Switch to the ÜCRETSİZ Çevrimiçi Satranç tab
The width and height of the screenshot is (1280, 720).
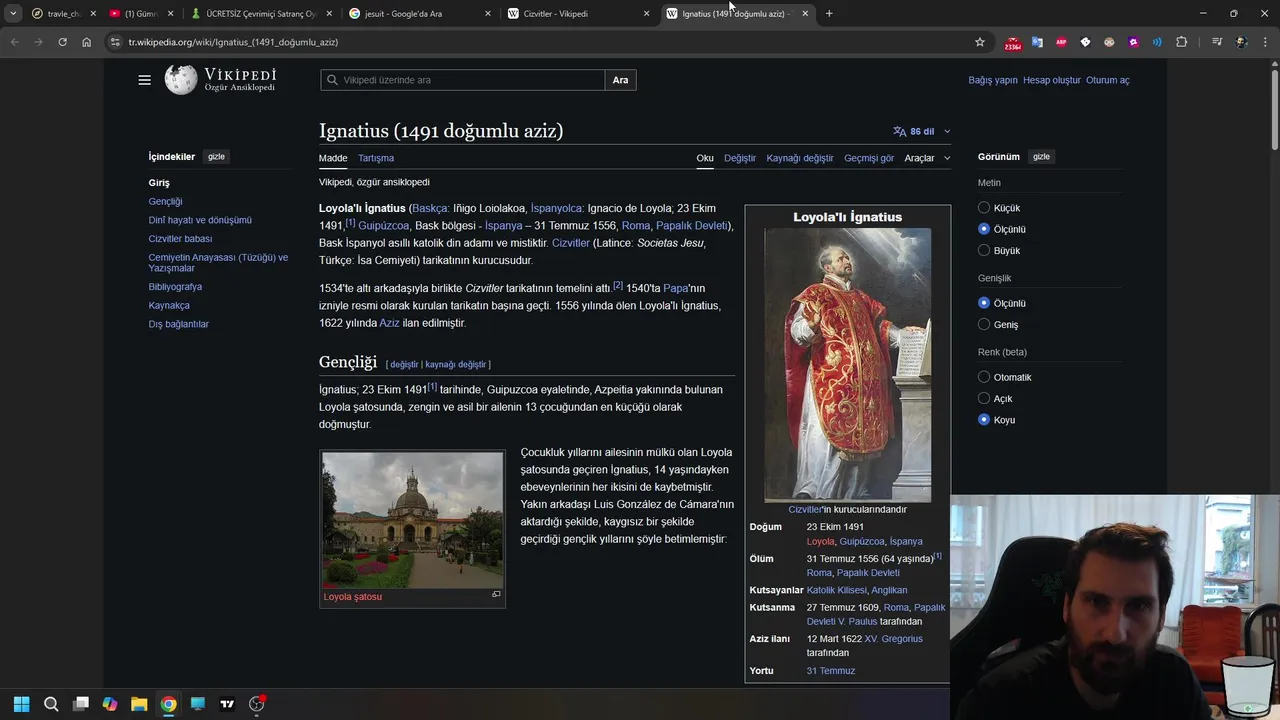click(260, 14)
